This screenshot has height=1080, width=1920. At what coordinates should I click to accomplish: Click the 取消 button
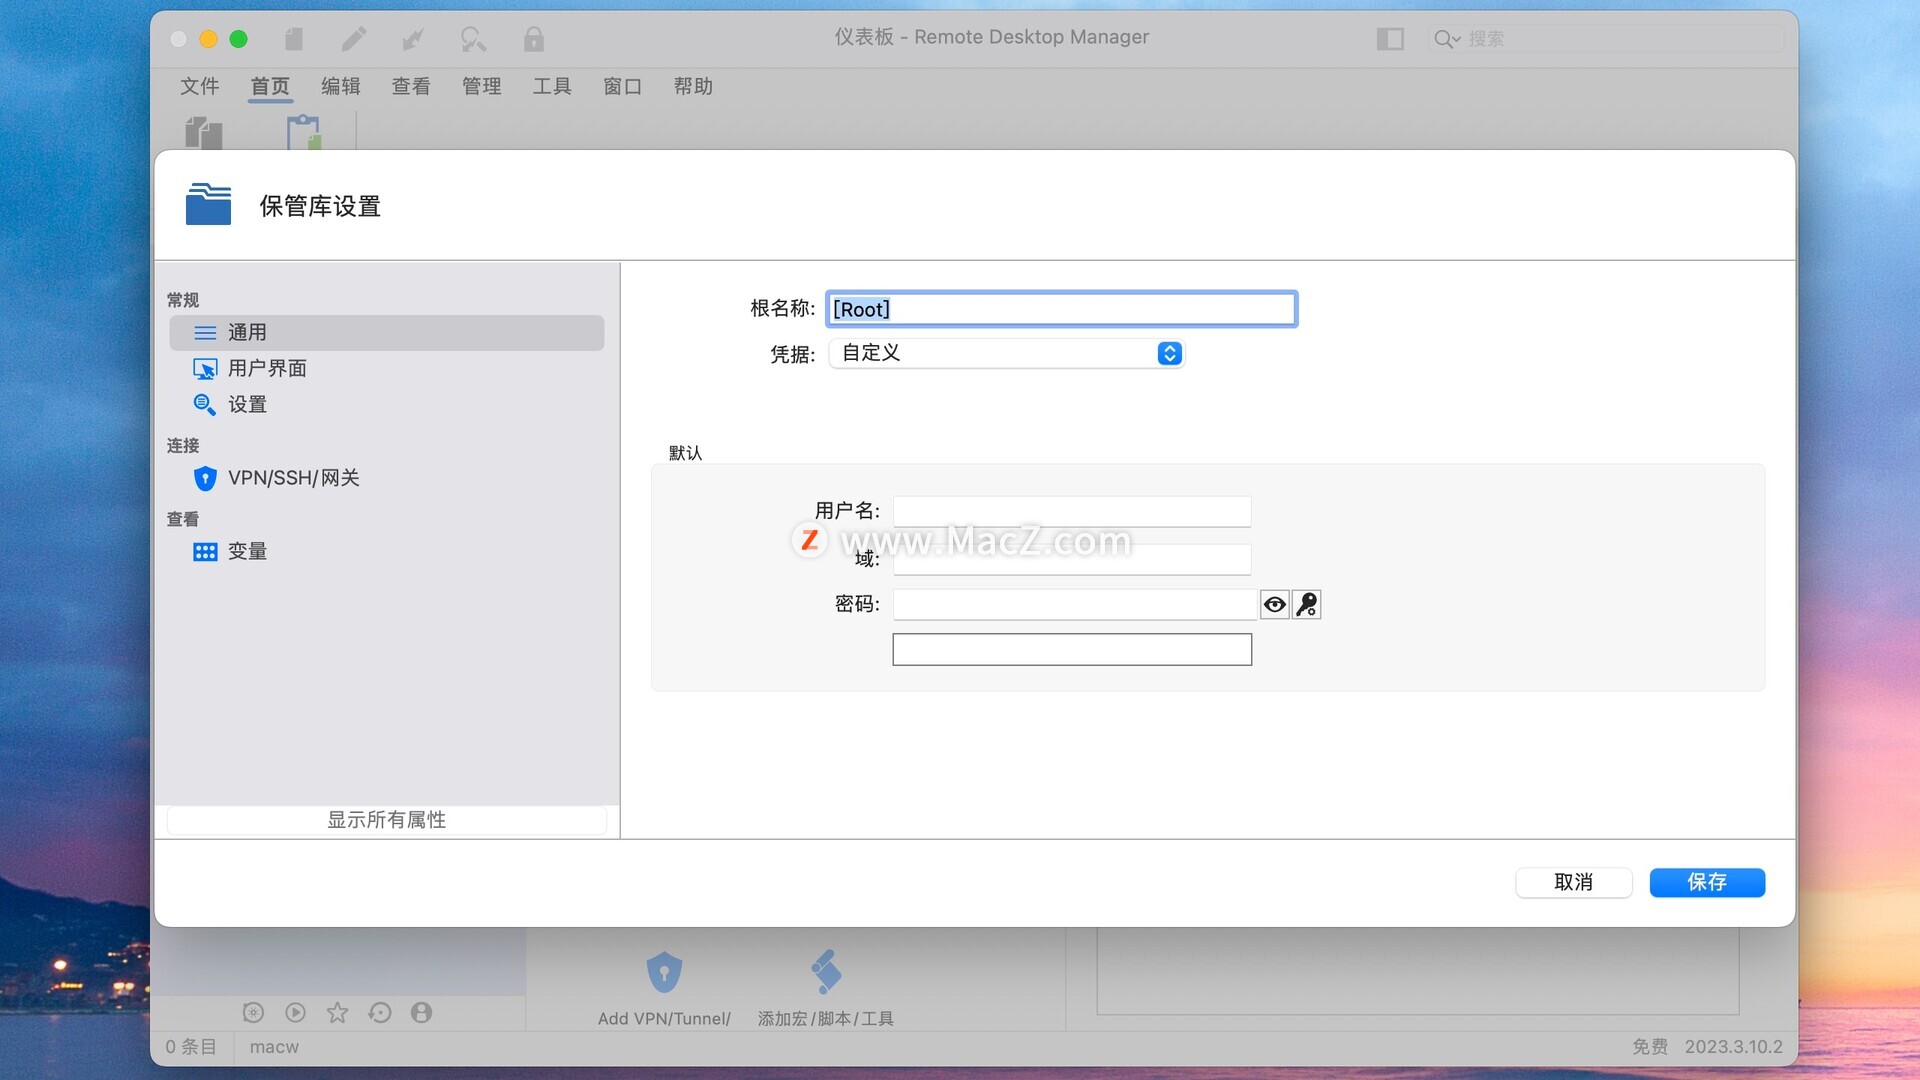coord(1573,882)
